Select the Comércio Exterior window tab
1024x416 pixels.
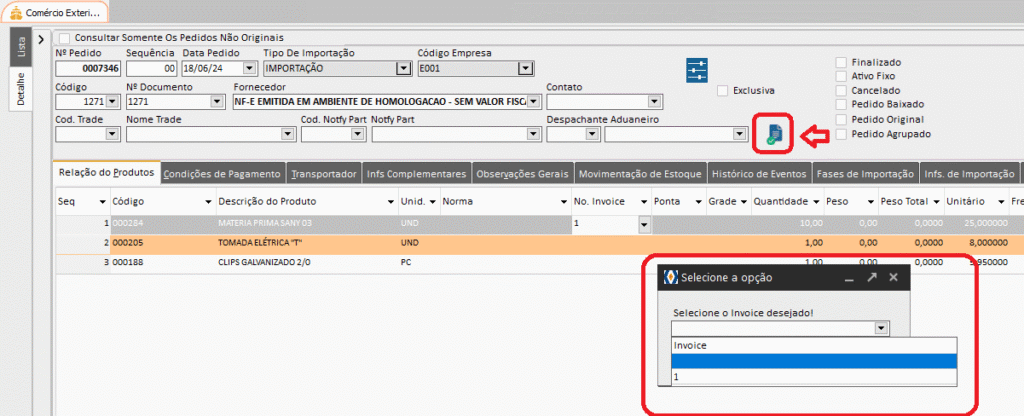[56, 12]
